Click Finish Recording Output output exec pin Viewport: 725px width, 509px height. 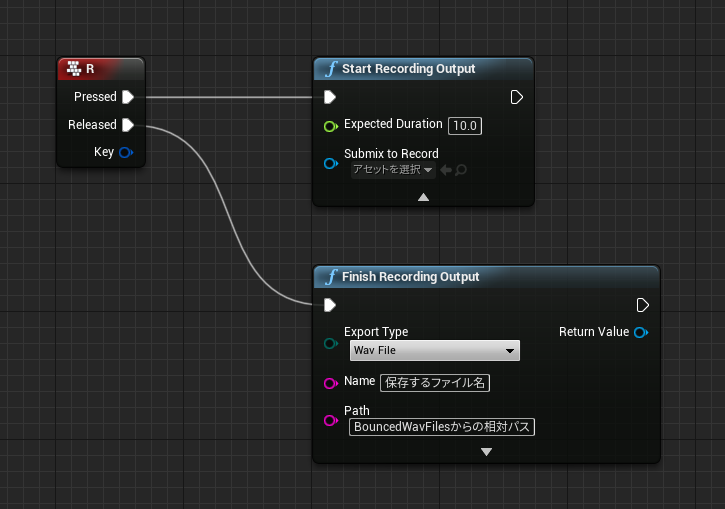click(x=643, y=305)
